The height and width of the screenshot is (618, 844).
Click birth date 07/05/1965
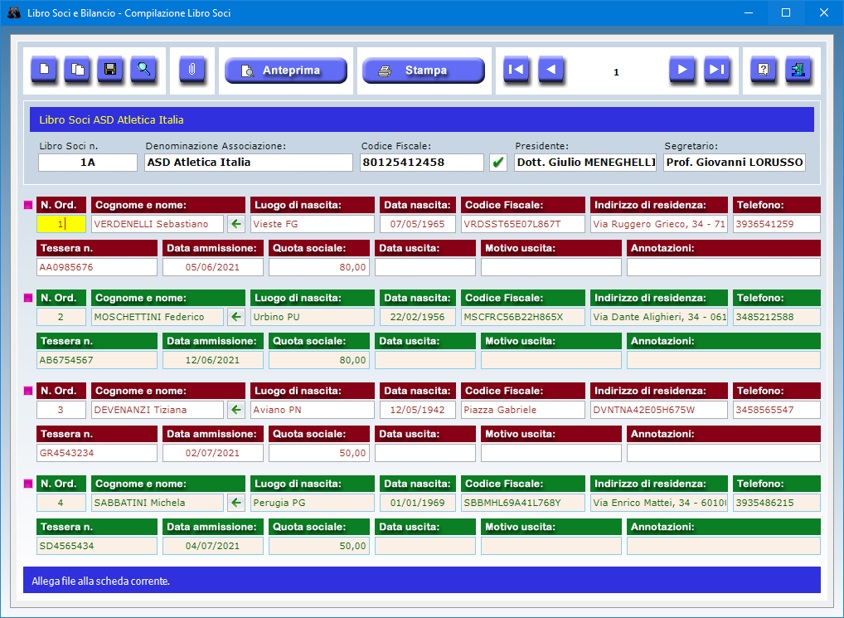click(x=418, y=224)
